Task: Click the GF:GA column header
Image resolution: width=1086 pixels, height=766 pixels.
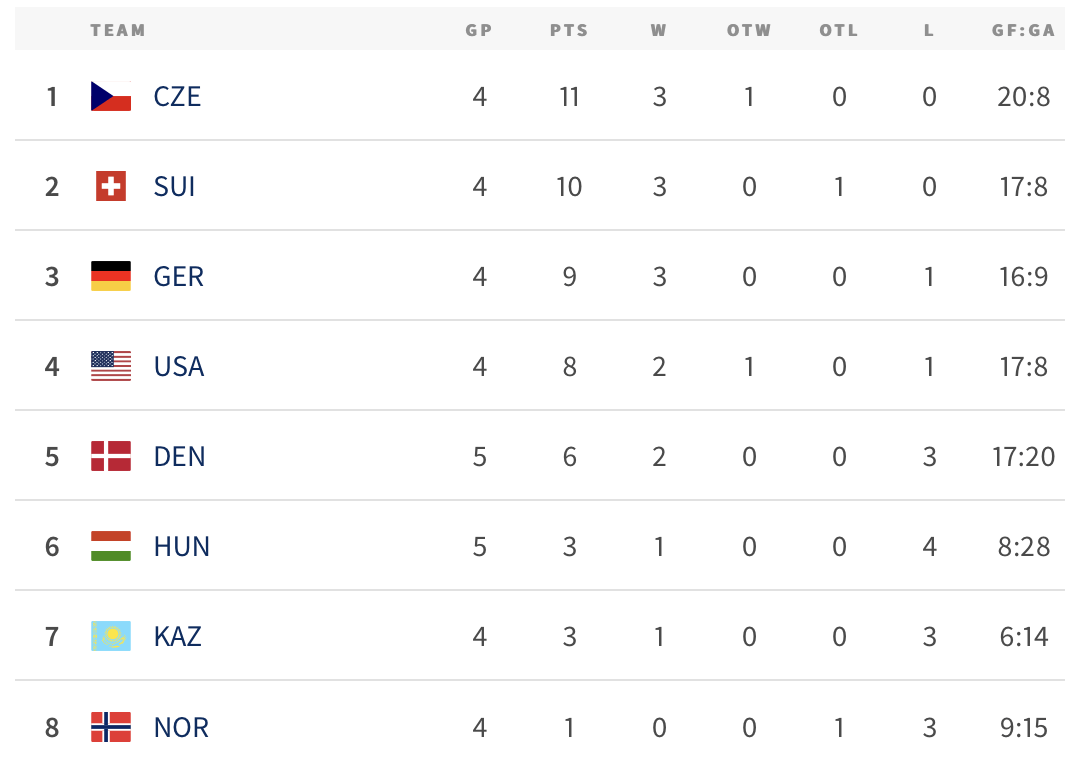Action: click(x=1023, y=30)
